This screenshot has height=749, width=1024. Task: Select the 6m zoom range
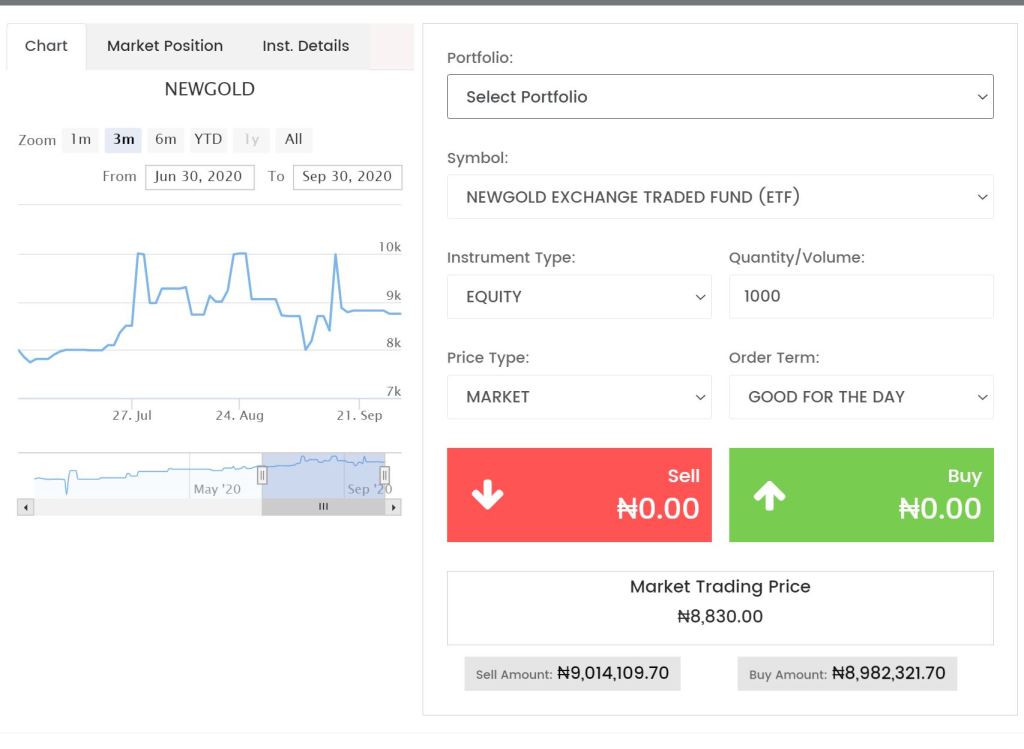[166, 140]
